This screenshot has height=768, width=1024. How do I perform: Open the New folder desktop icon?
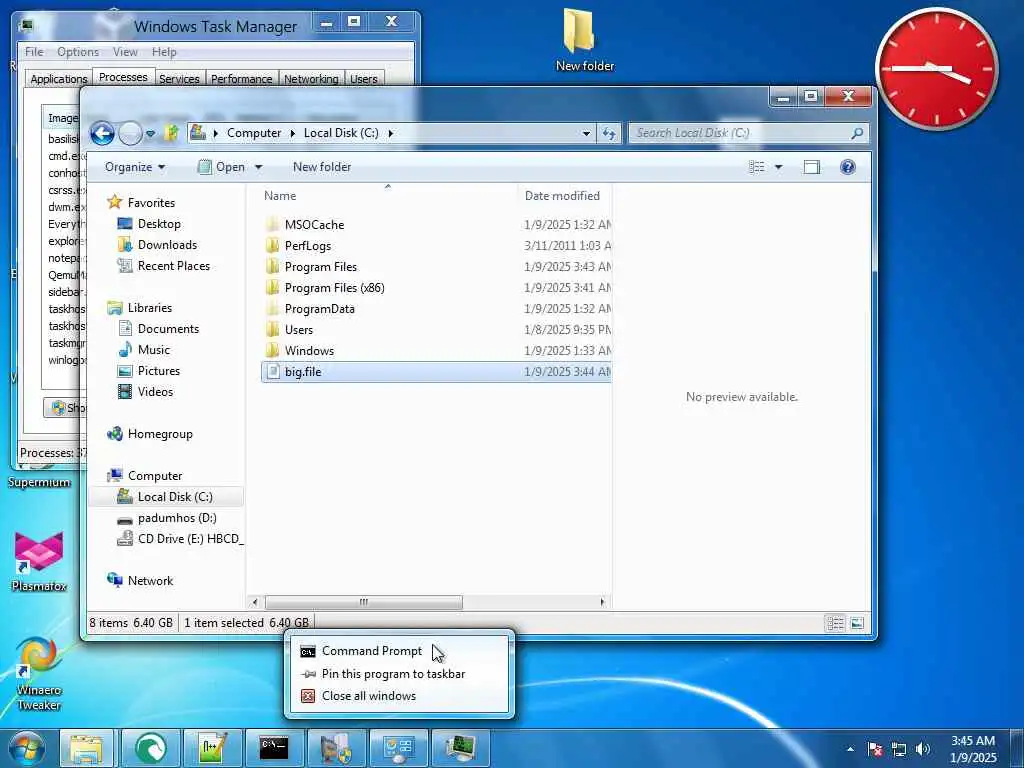pyautogui.click(x=583, y=39)
